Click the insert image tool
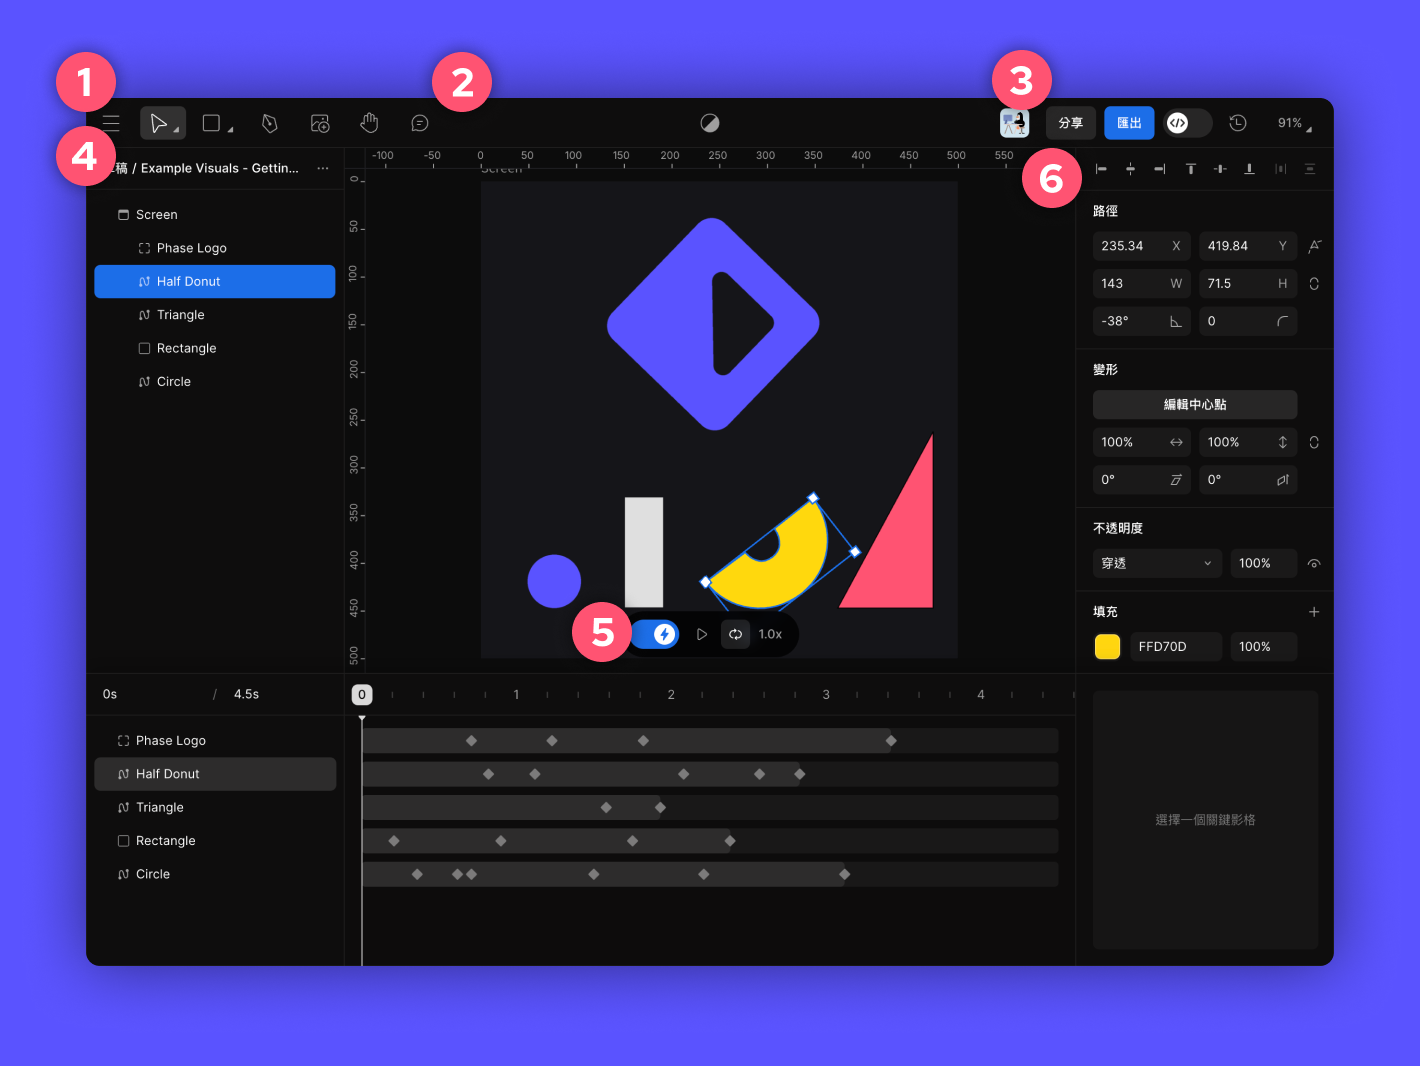 (320, 123)
